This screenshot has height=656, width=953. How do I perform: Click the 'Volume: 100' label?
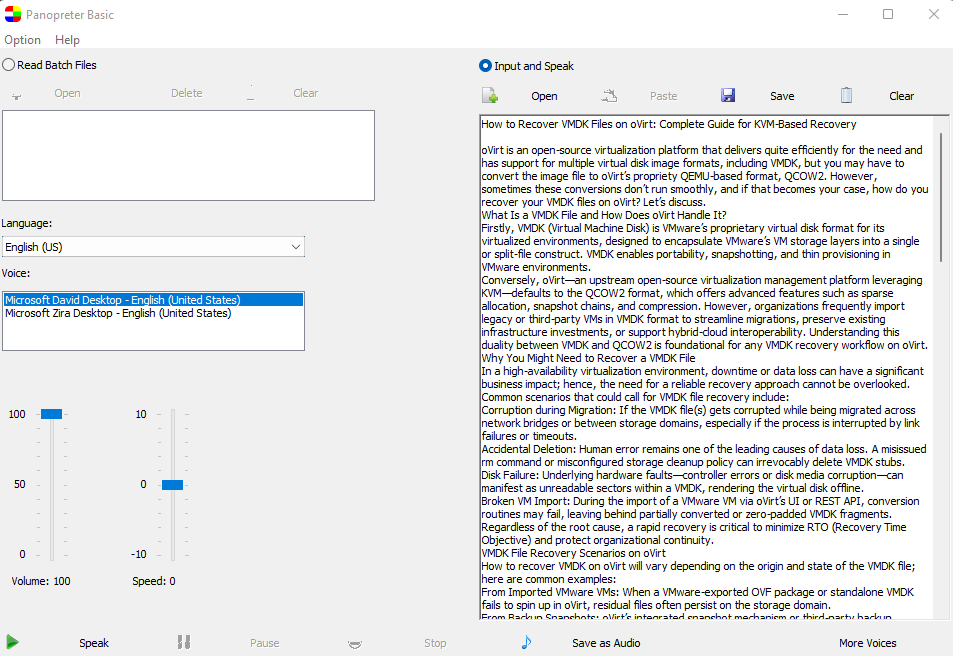coord(41,581)
